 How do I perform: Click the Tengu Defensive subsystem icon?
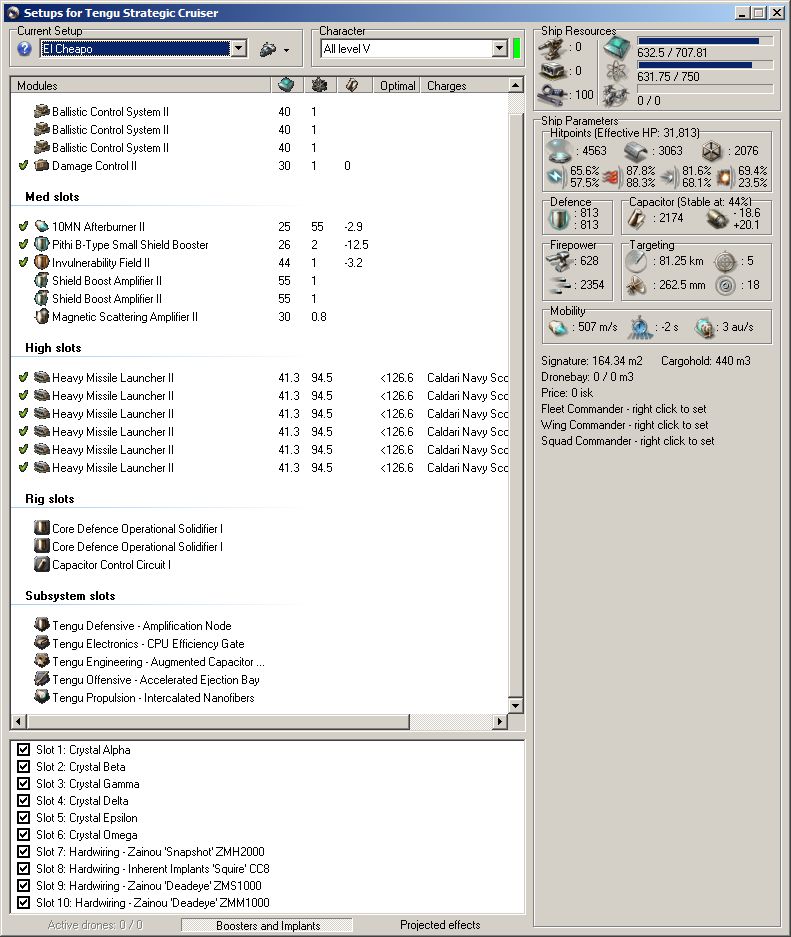pyautogui.click(x=41, y=626)
